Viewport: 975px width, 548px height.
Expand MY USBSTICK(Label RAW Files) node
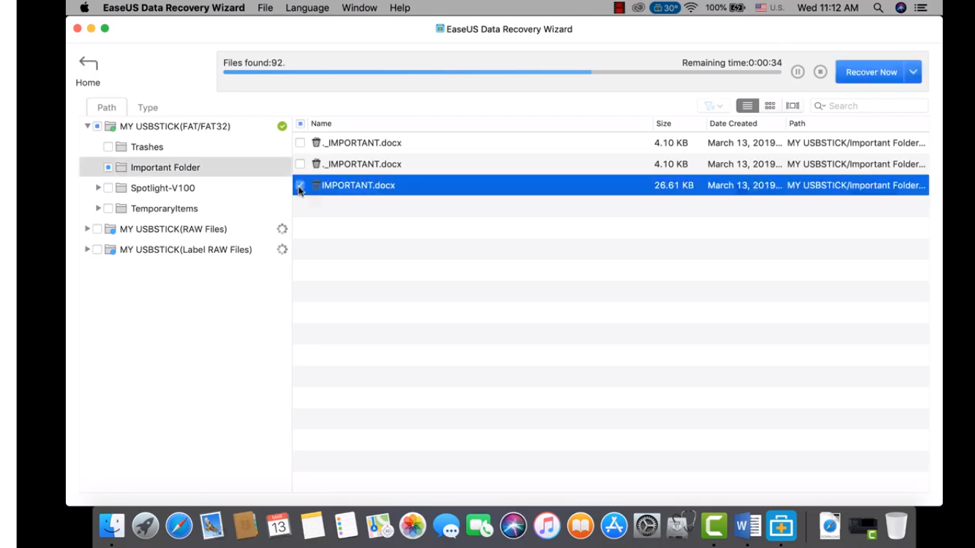click(88, 249)
